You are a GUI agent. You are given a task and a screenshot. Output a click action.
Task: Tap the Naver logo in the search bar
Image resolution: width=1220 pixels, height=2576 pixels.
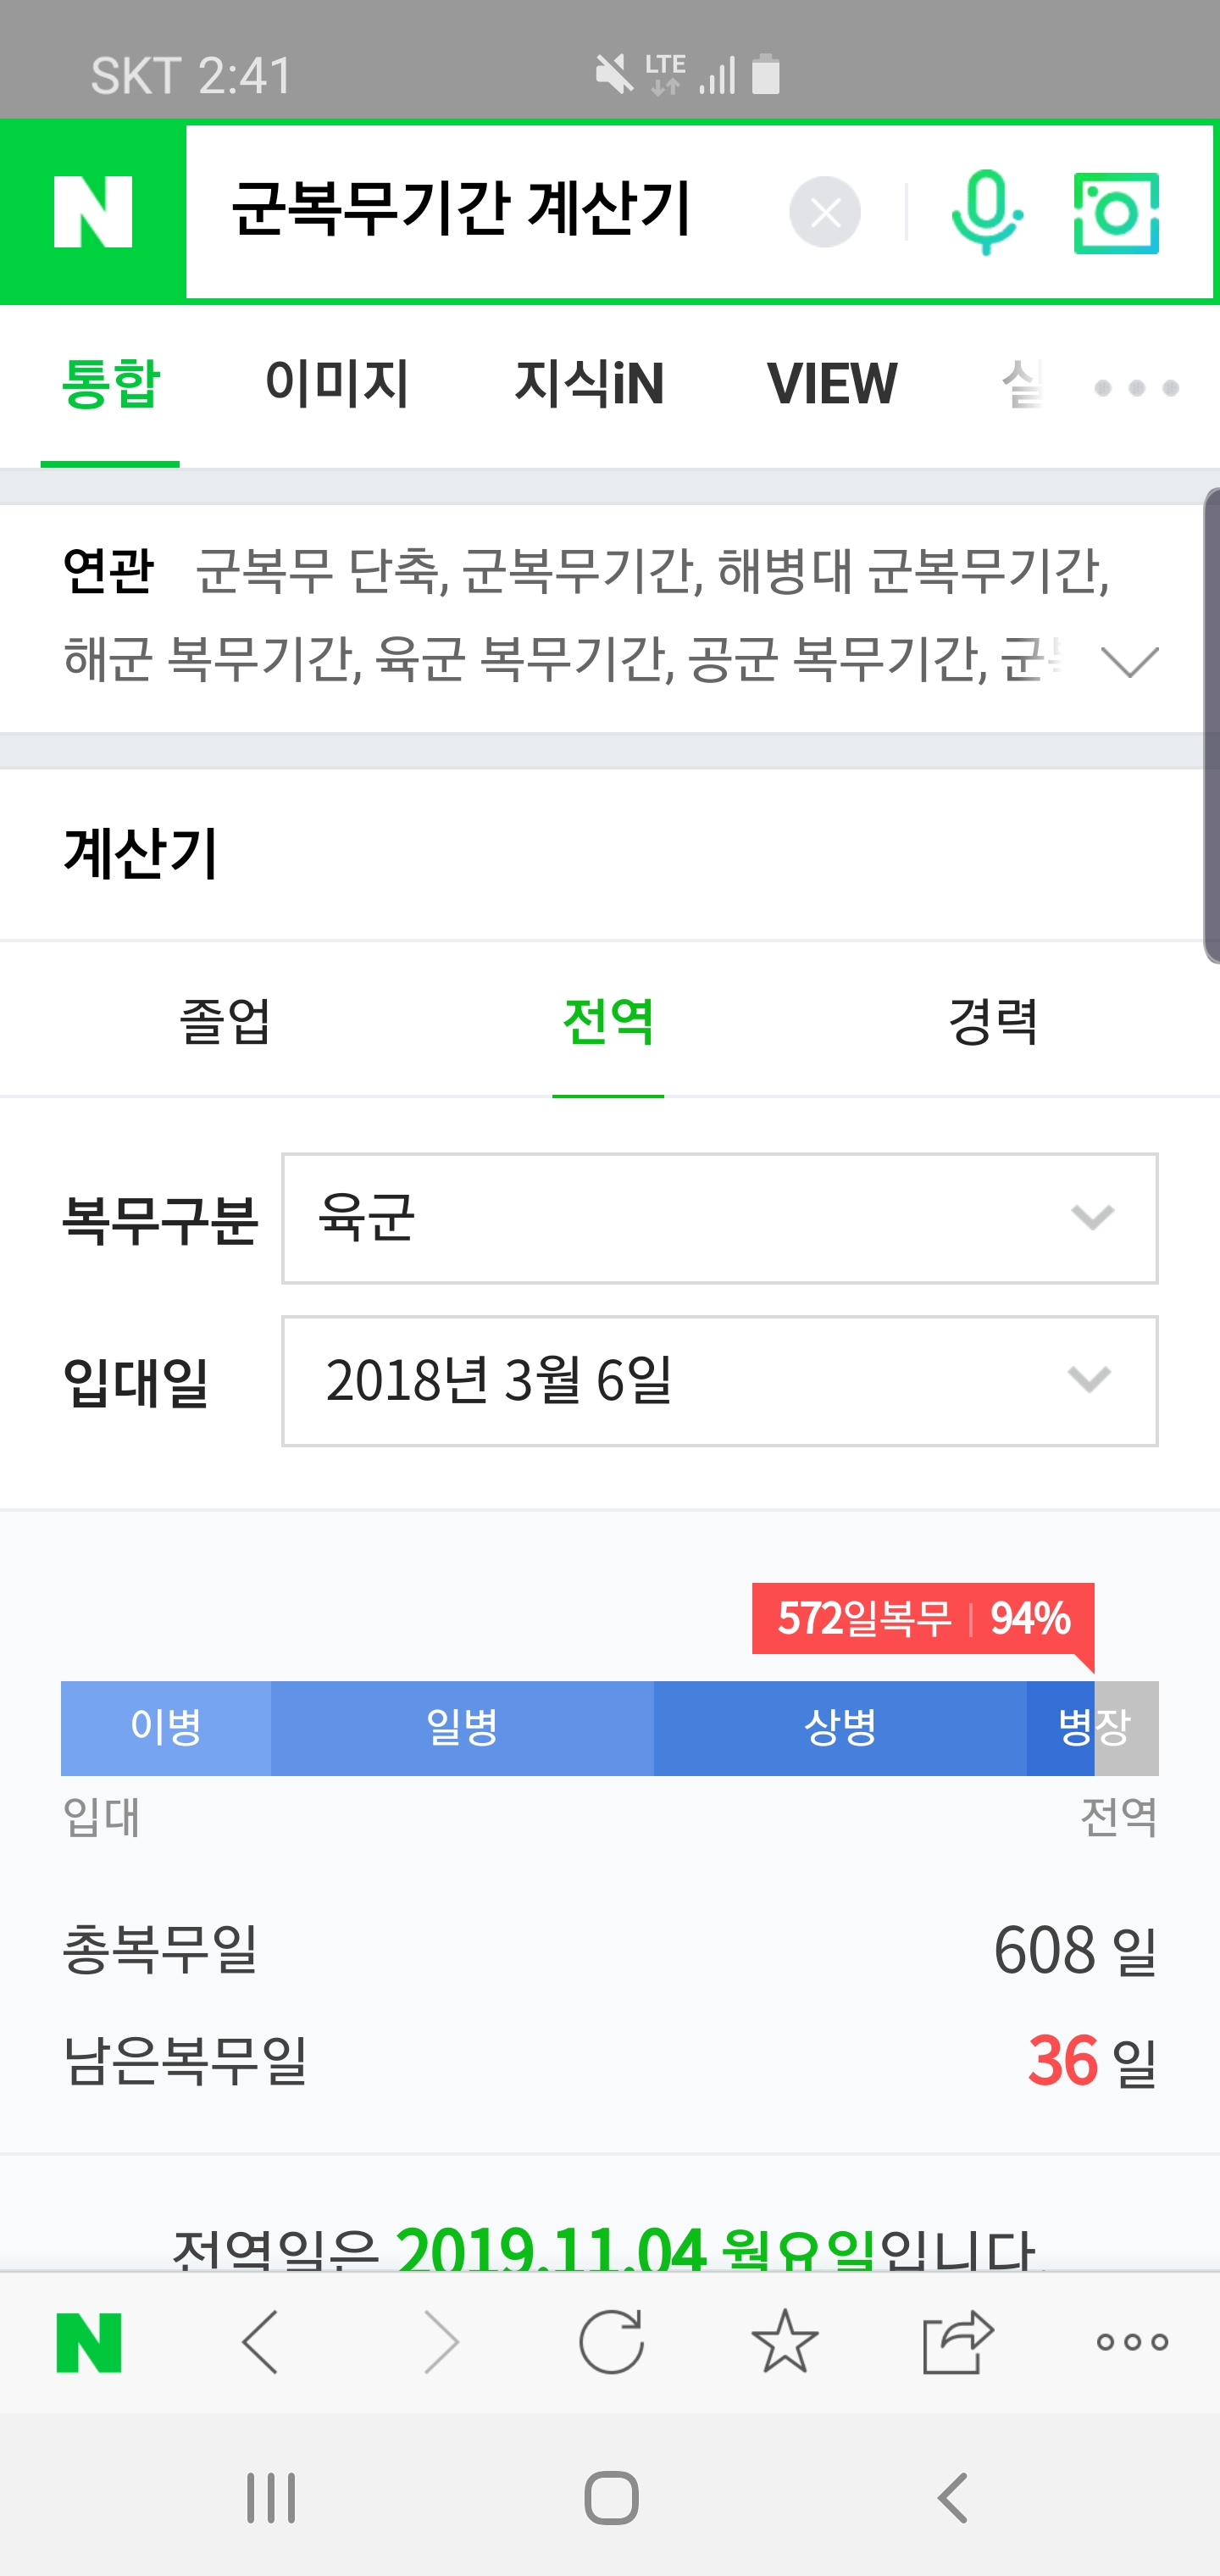point(93,212)
